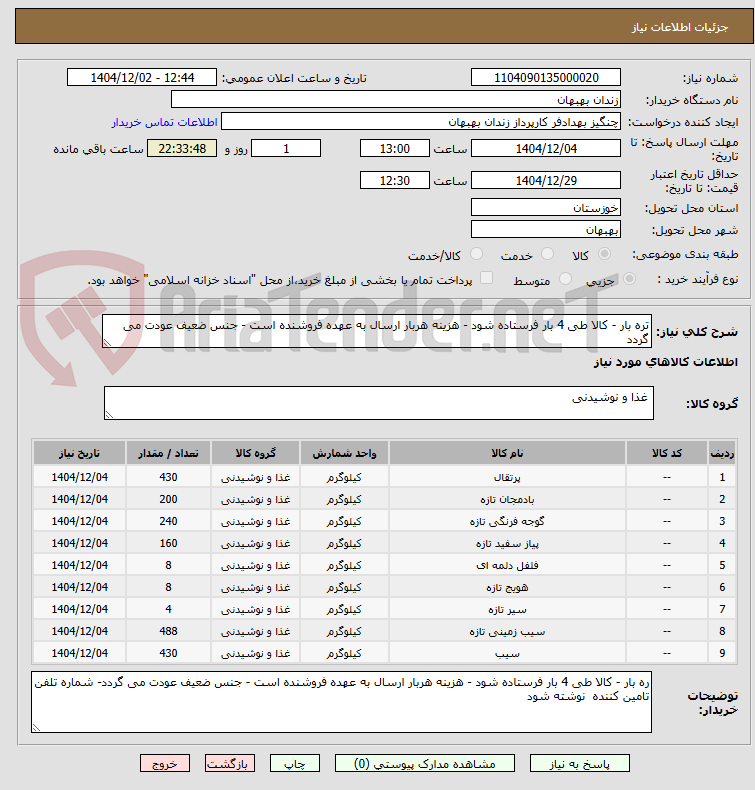Select the پیاز سفید تازه item cell

507,544
